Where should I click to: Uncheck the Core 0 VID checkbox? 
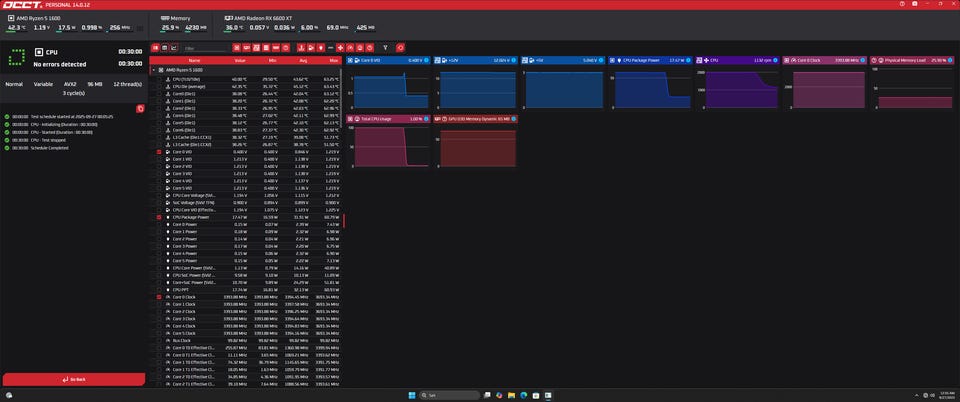(x=159, y=152)
